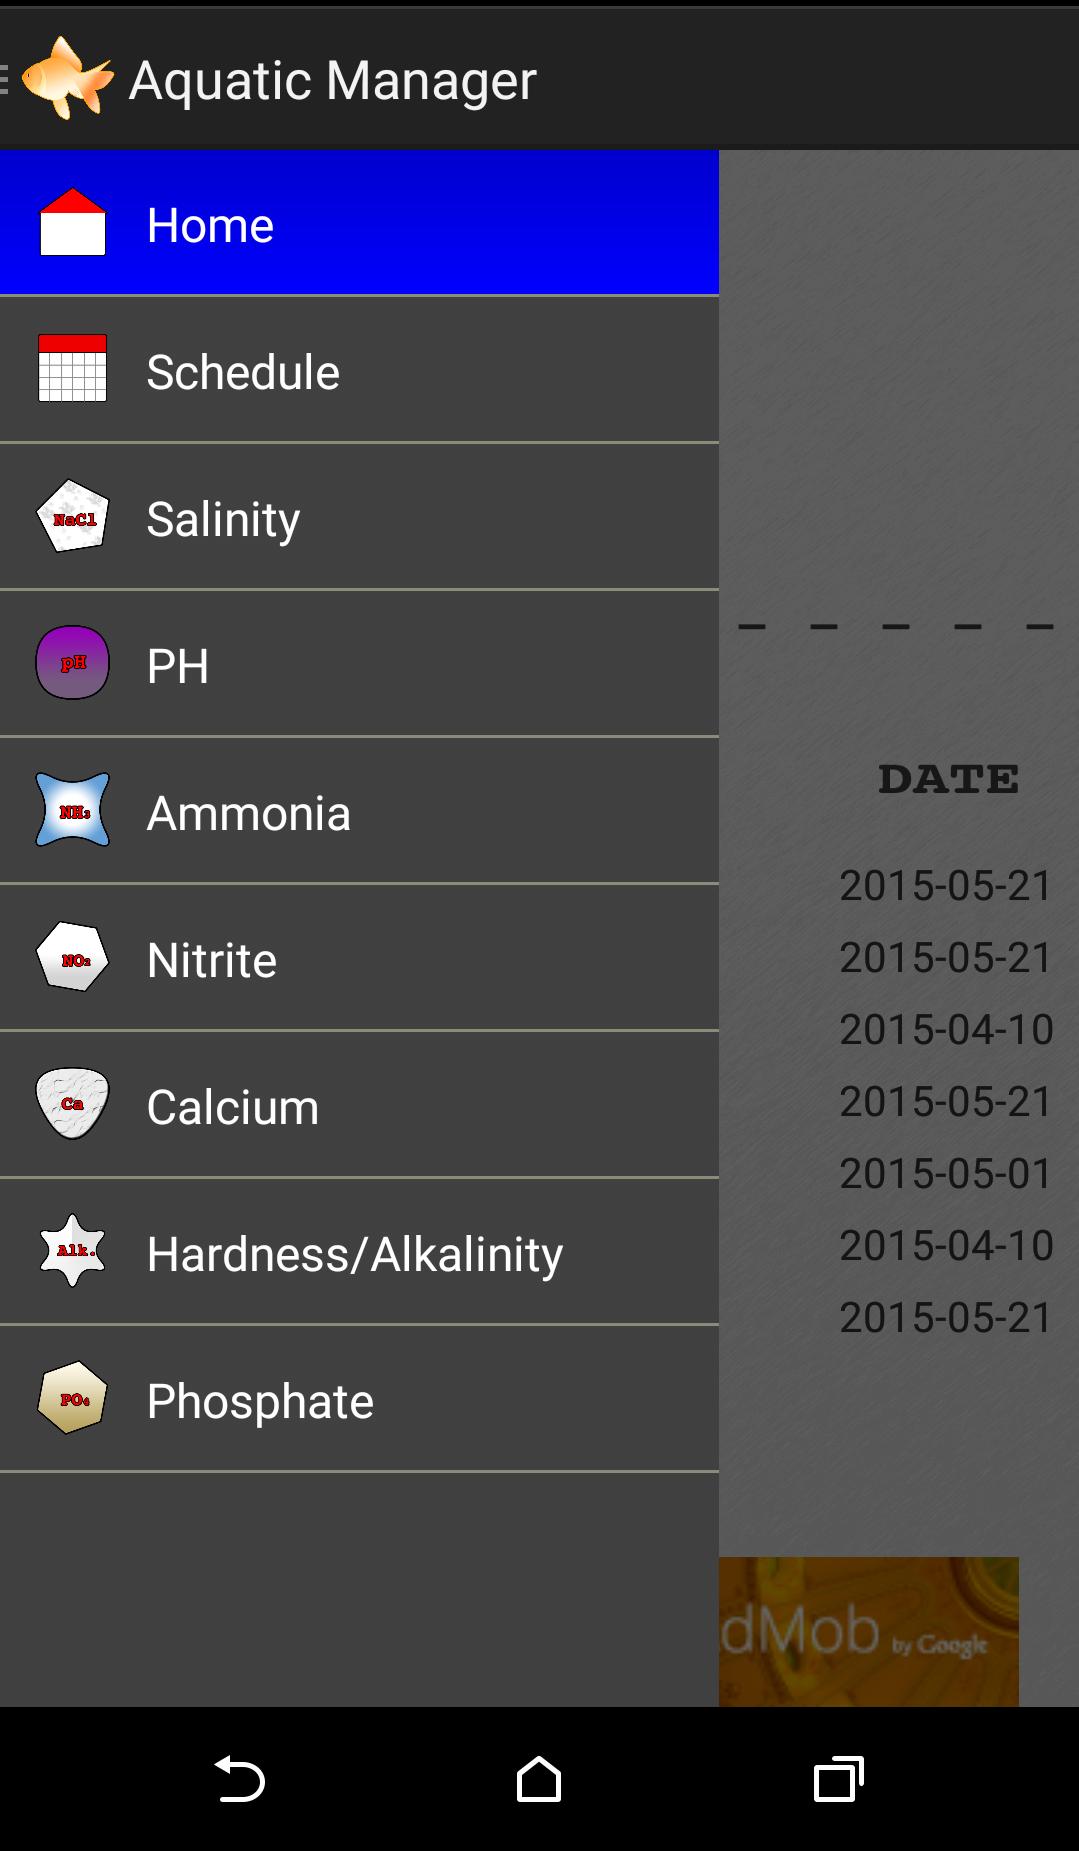Image resolution: width=1079 pixels, height=1851 pixels.
Task: Tap the NaCl salinity icon
Action: tap(72, 517)
